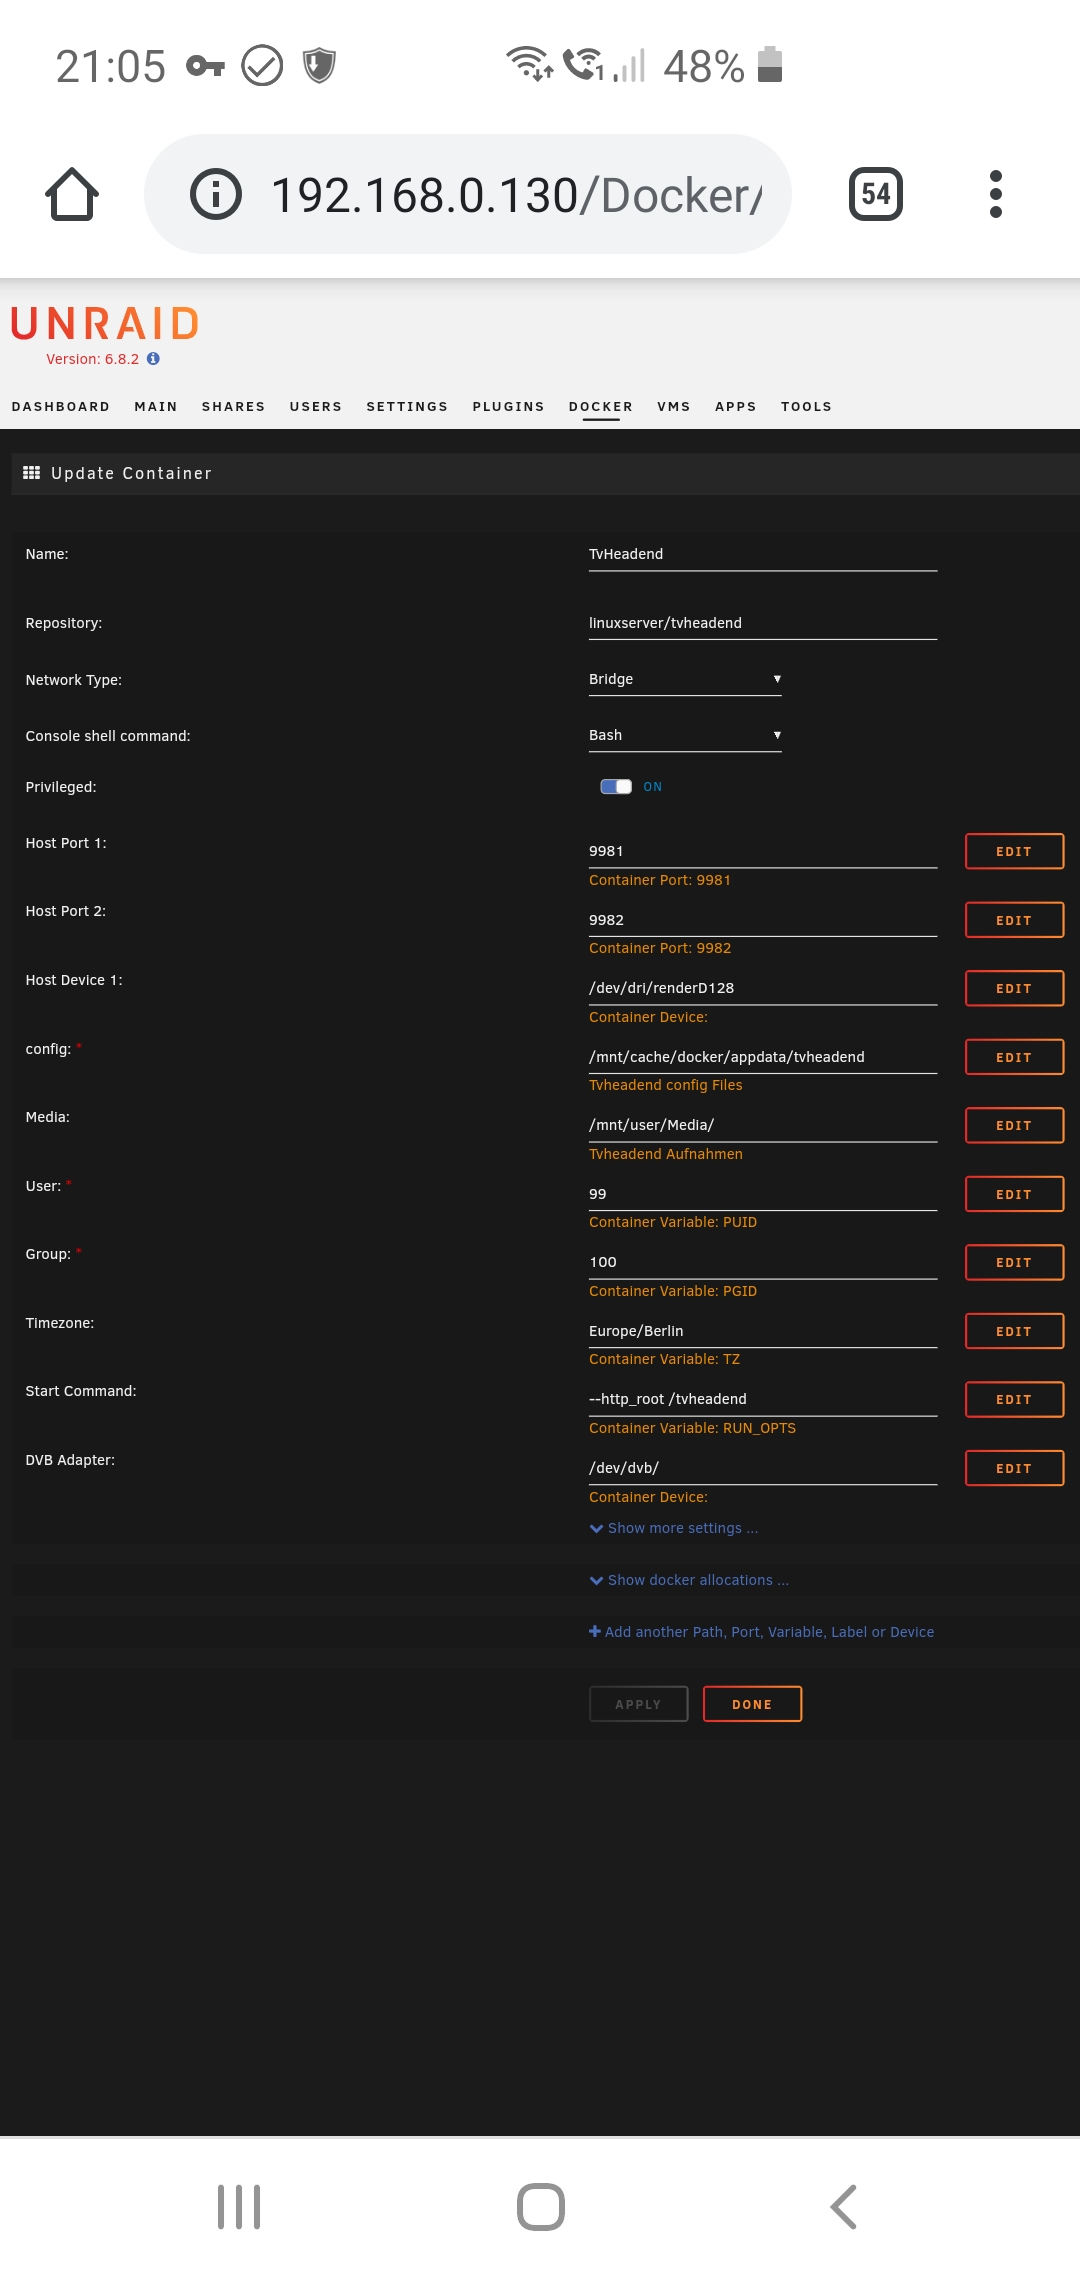Open the Shares tab
Viewport: 1080px width, 2280px height.
tap(234, 407)
